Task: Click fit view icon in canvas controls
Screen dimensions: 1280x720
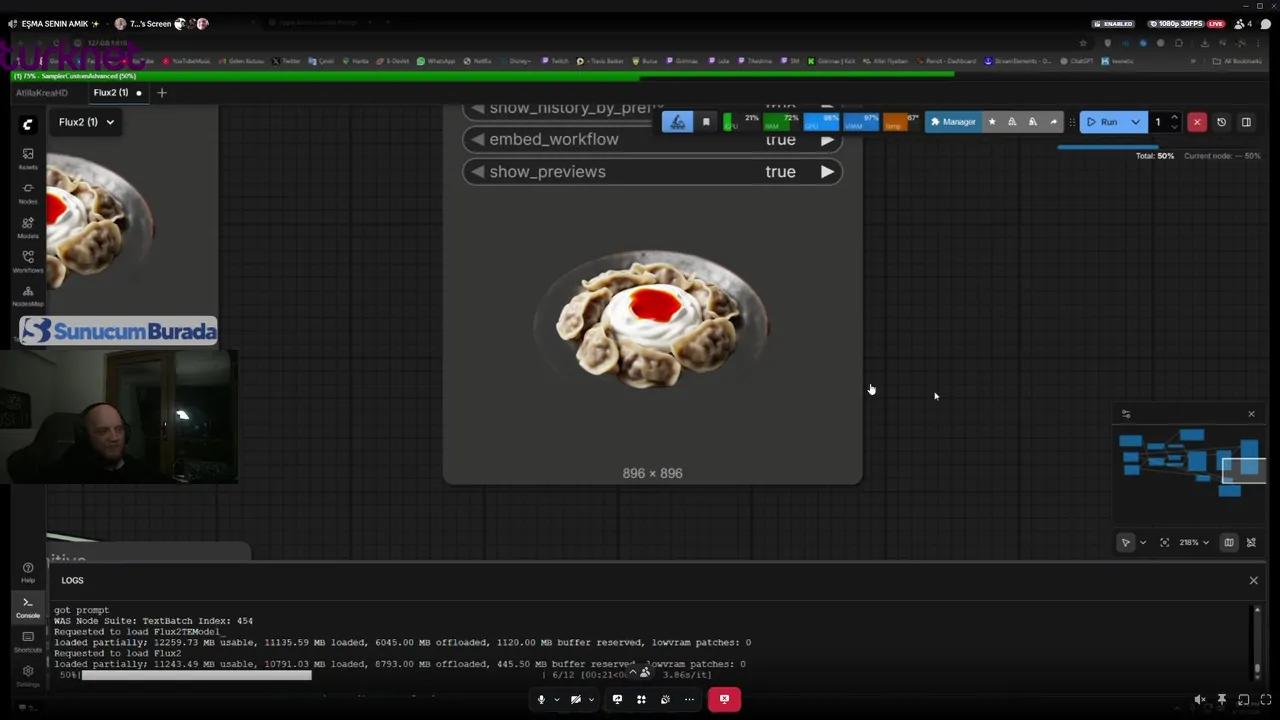Action: coord(1164,543)
